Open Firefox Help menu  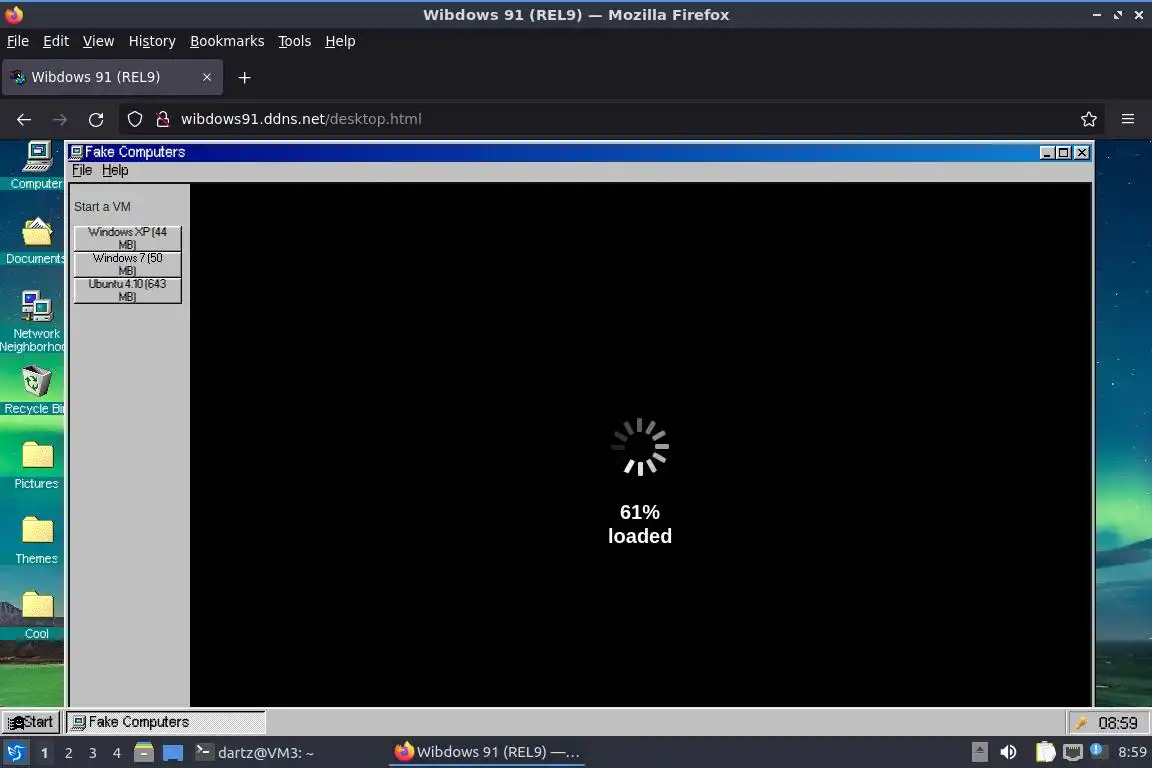340,41
